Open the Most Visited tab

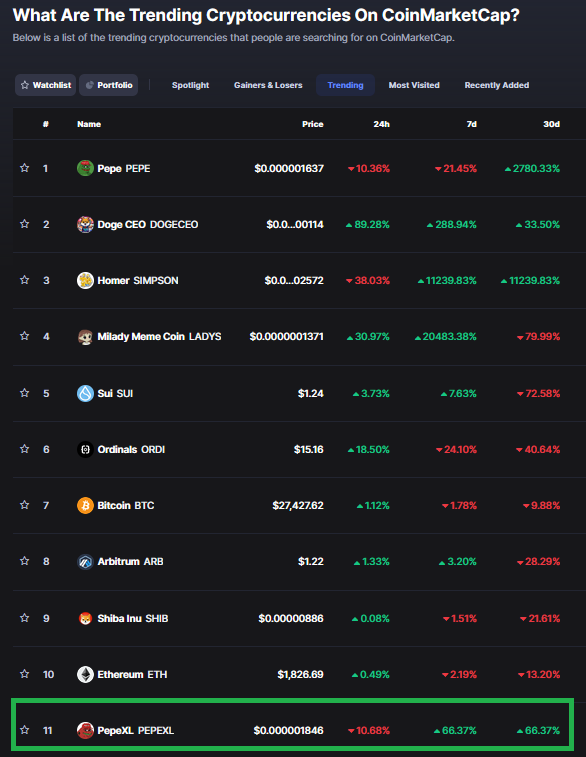[x=414, y=85]
